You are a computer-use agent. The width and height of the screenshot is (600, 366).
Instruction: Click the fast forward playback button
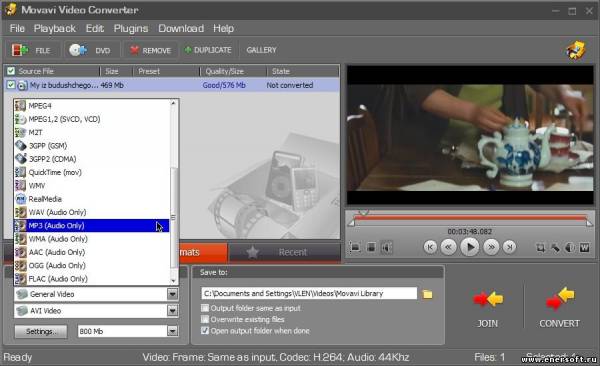pos(491,247)
